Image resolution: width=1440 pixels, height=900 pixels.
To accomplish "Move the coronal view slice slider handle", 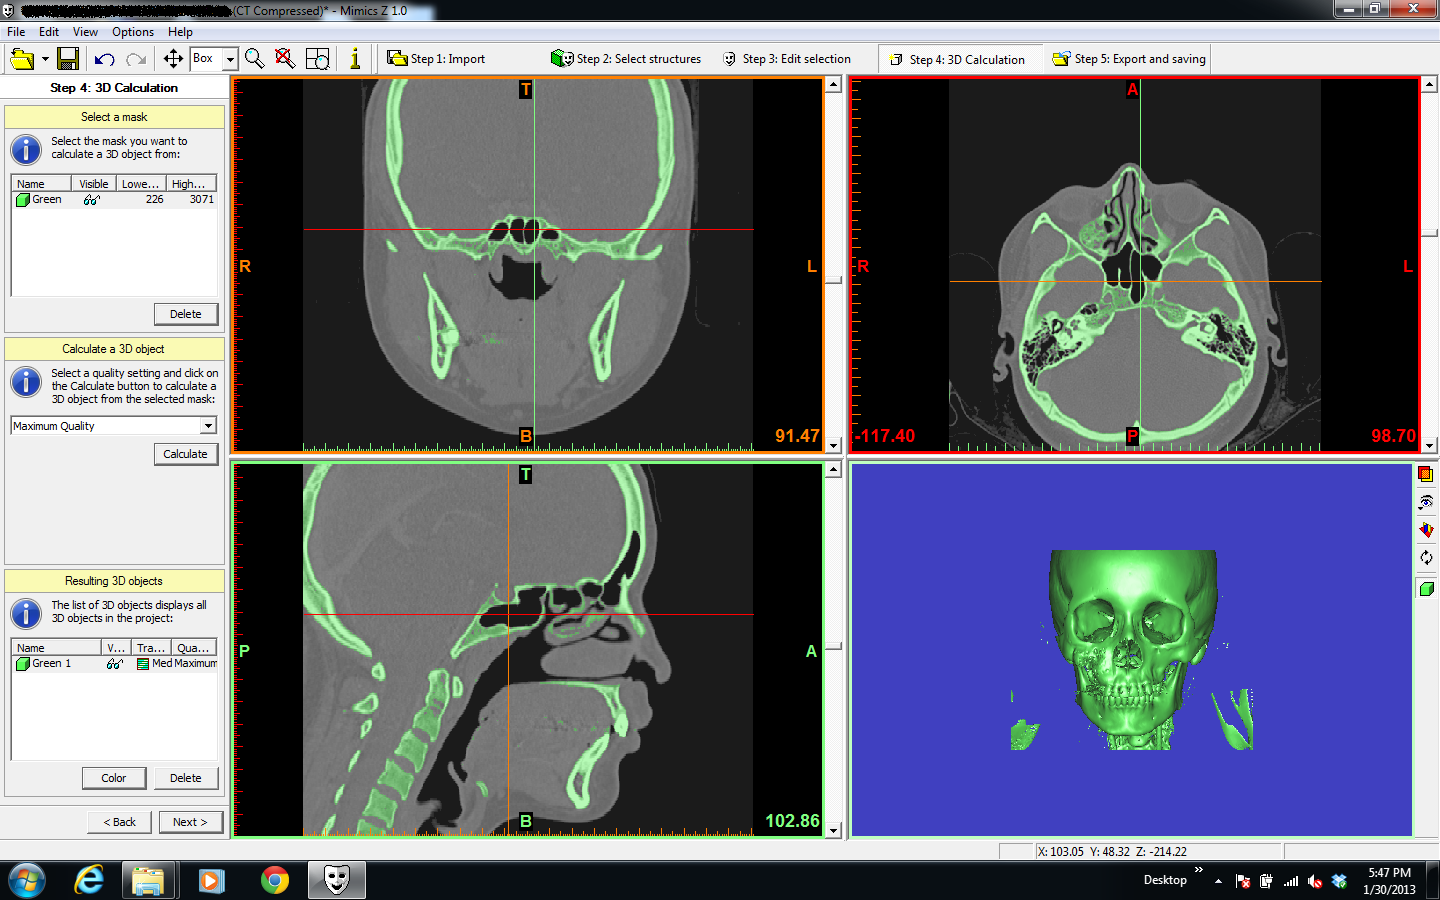I will coord(833,280).
